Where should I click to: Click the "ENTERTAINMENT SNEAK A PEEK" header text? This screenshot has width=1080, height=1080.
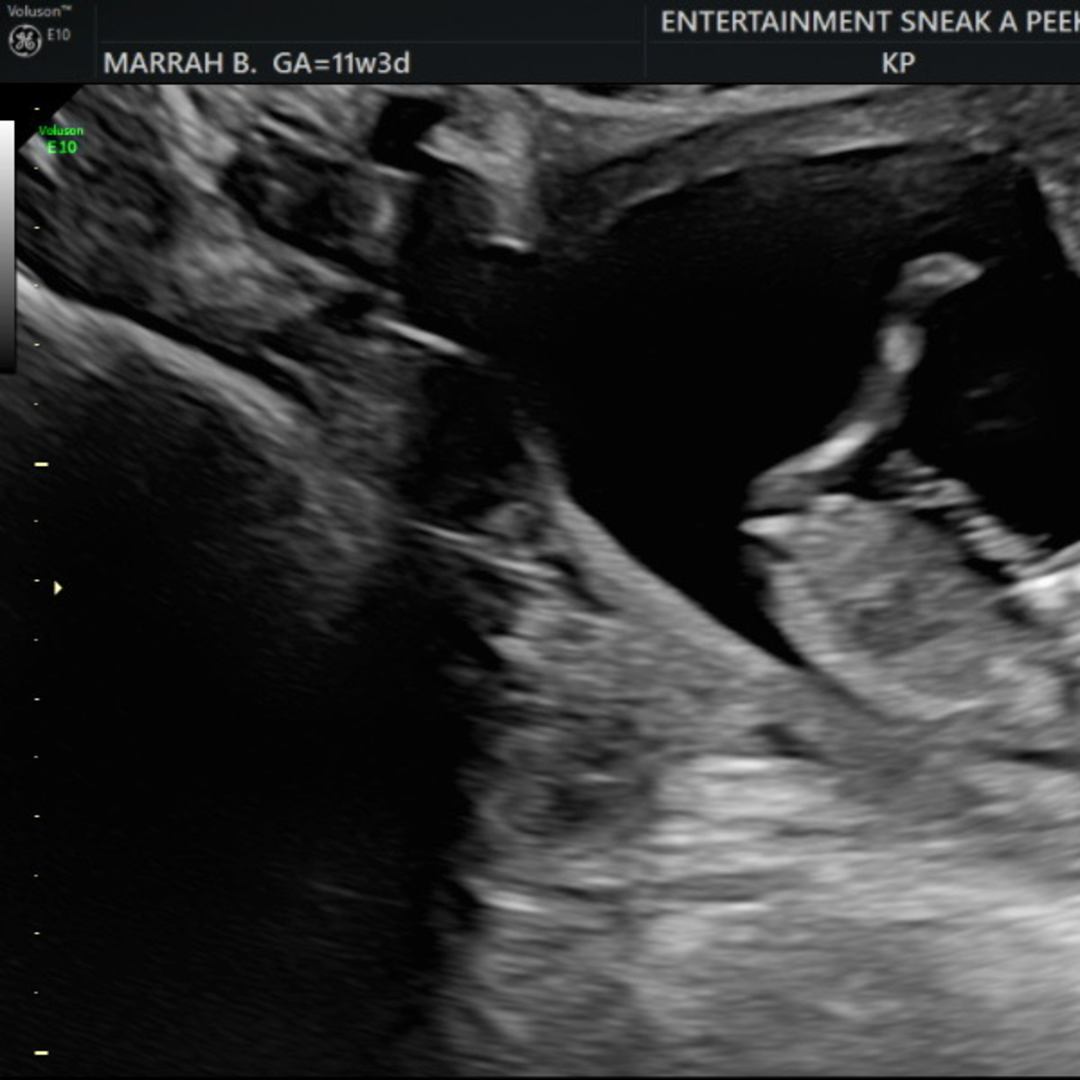(x=870, y=22)
